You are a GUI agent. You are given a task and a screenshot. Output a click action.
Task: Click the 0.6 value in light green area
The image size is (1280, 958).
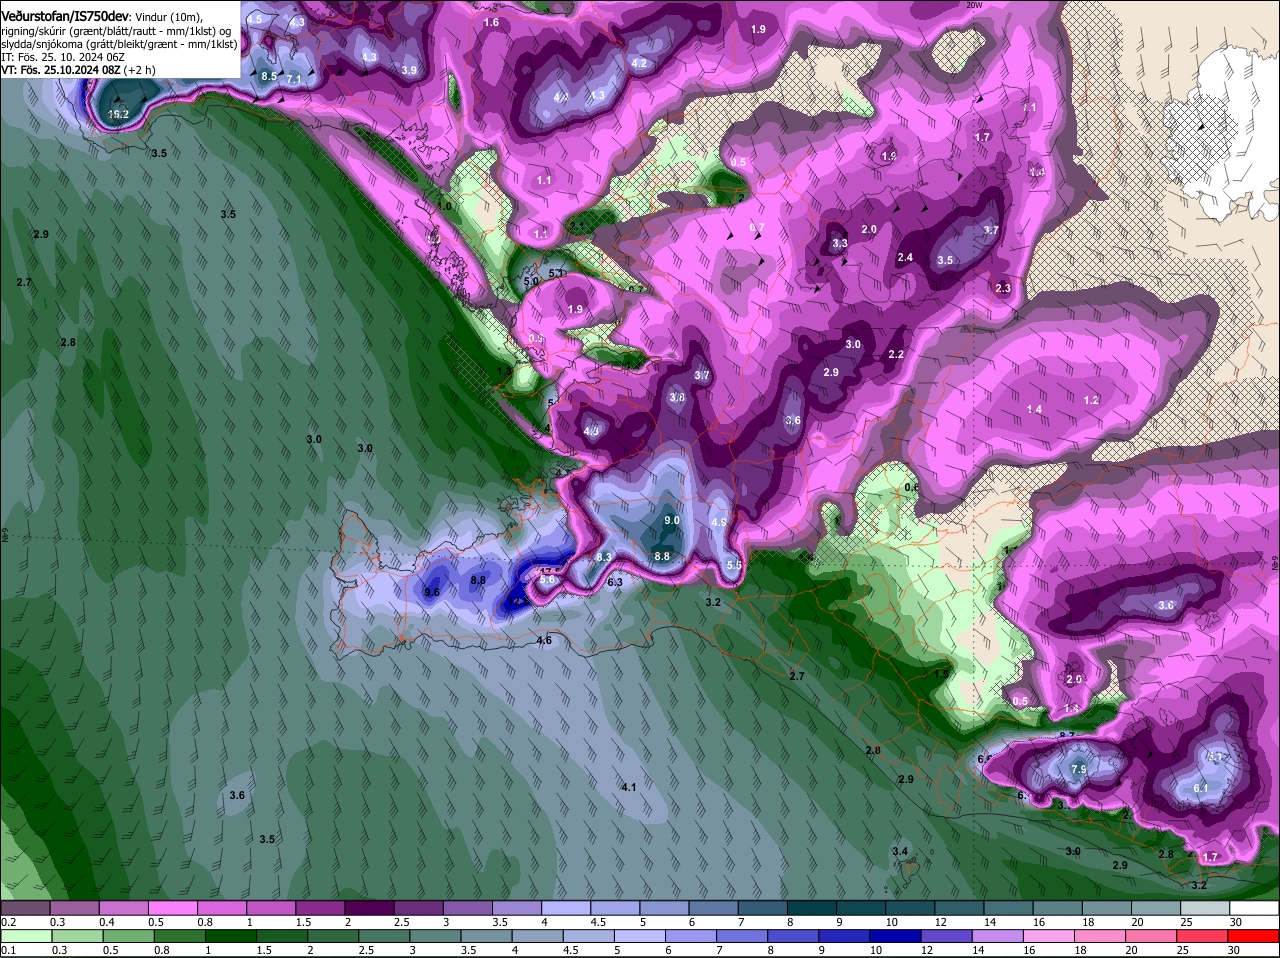point(910,487)
